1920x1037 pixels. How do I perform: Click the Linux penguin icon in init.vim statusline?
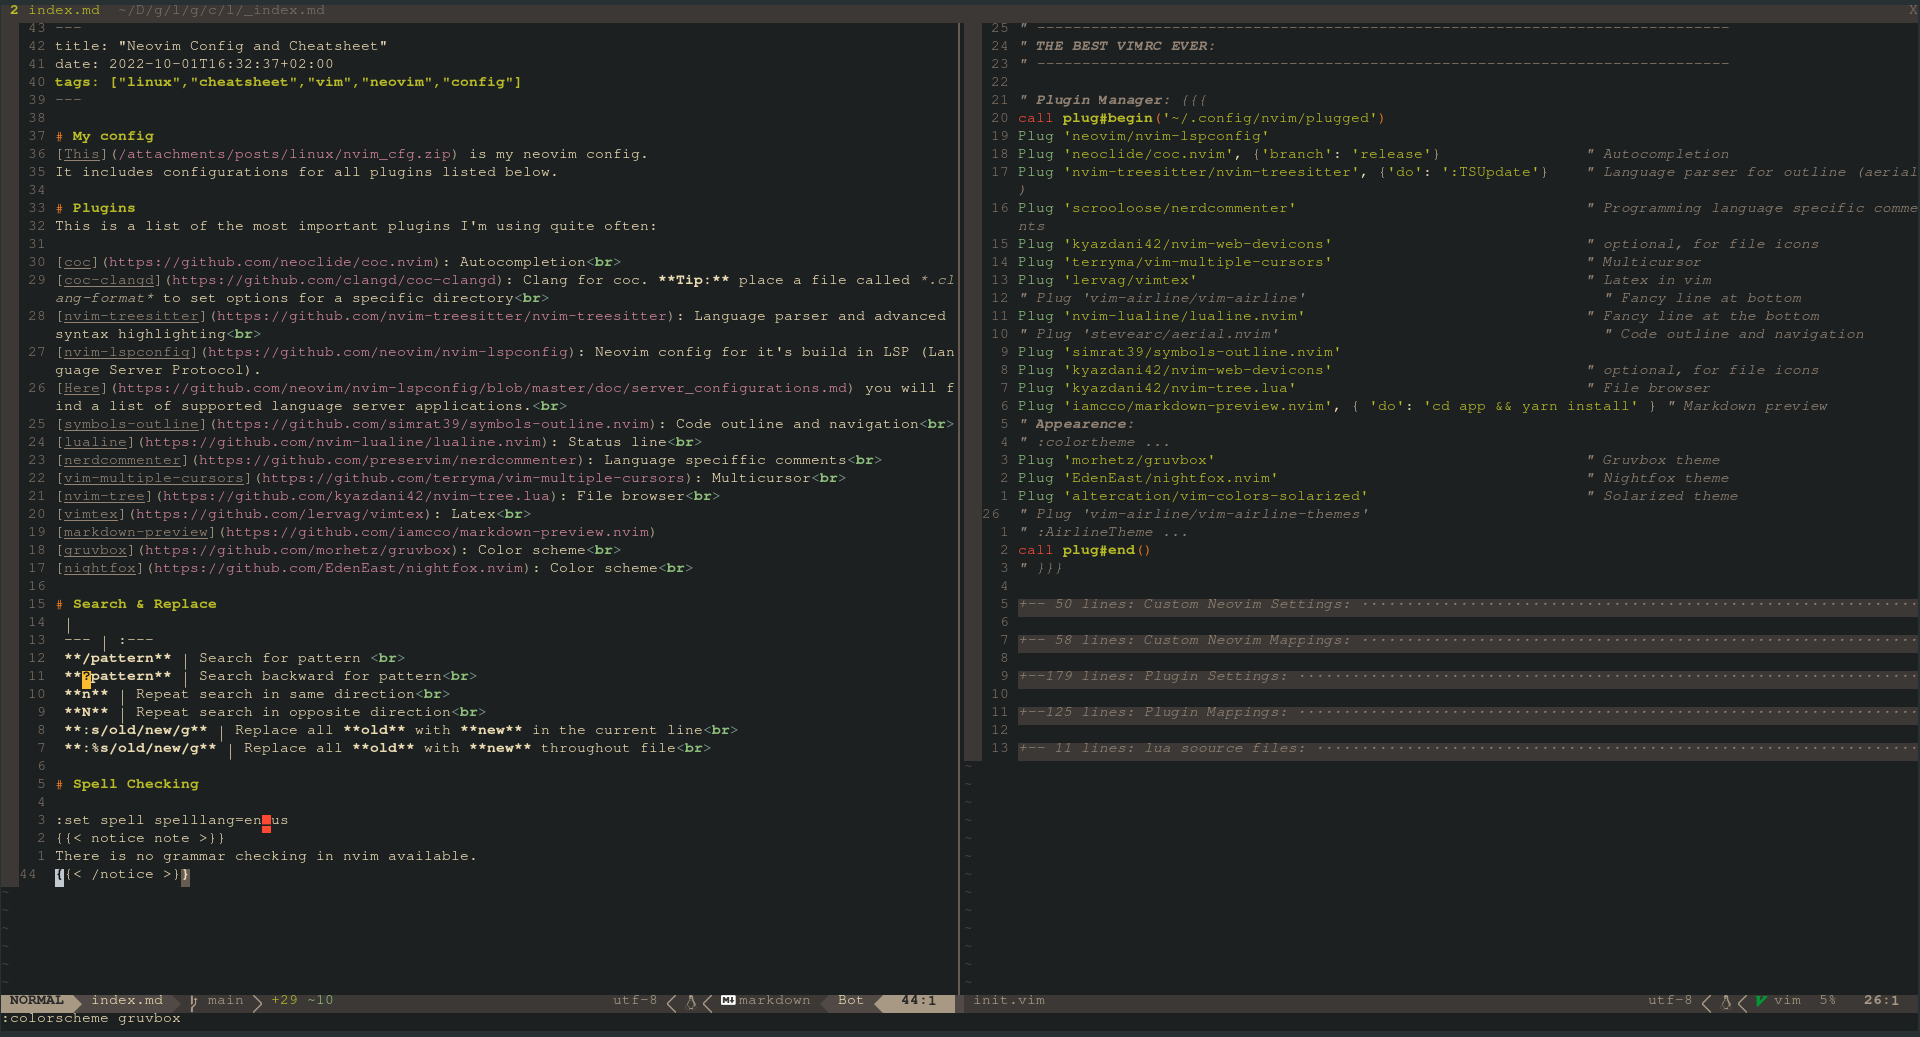pyautogui.click(x=1725, y=1001)
